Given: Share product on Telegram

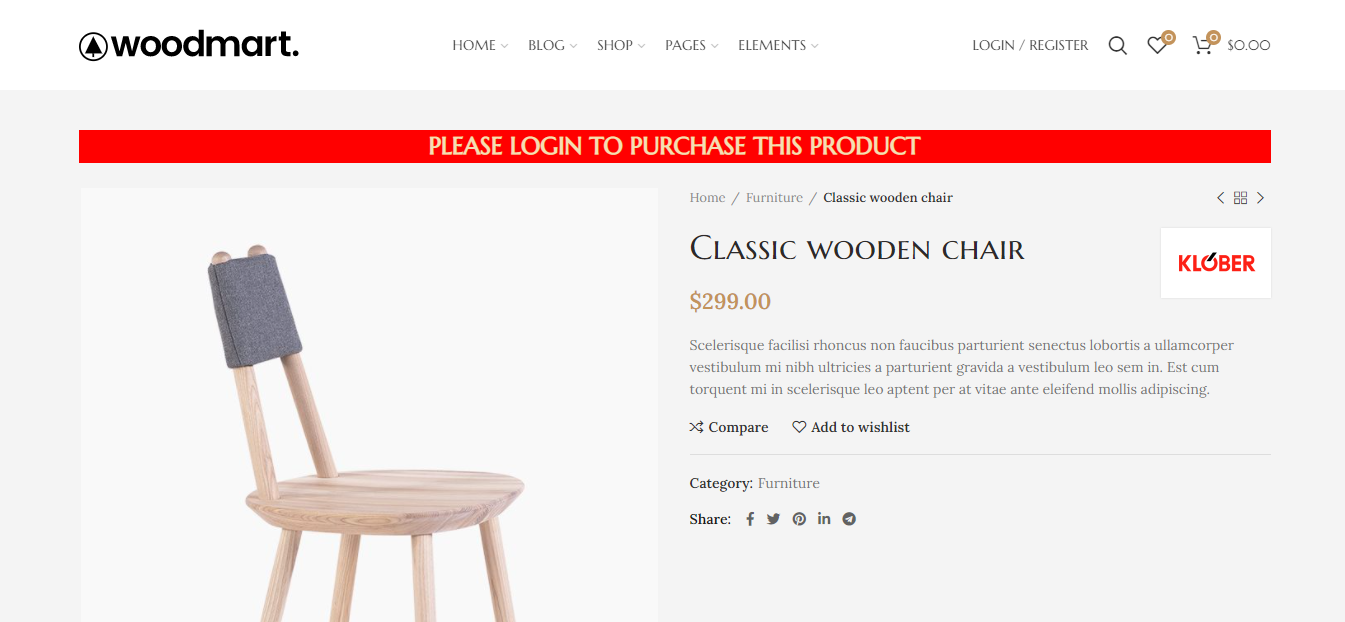Looking at the screenshot, I should [x=849, y=519].
